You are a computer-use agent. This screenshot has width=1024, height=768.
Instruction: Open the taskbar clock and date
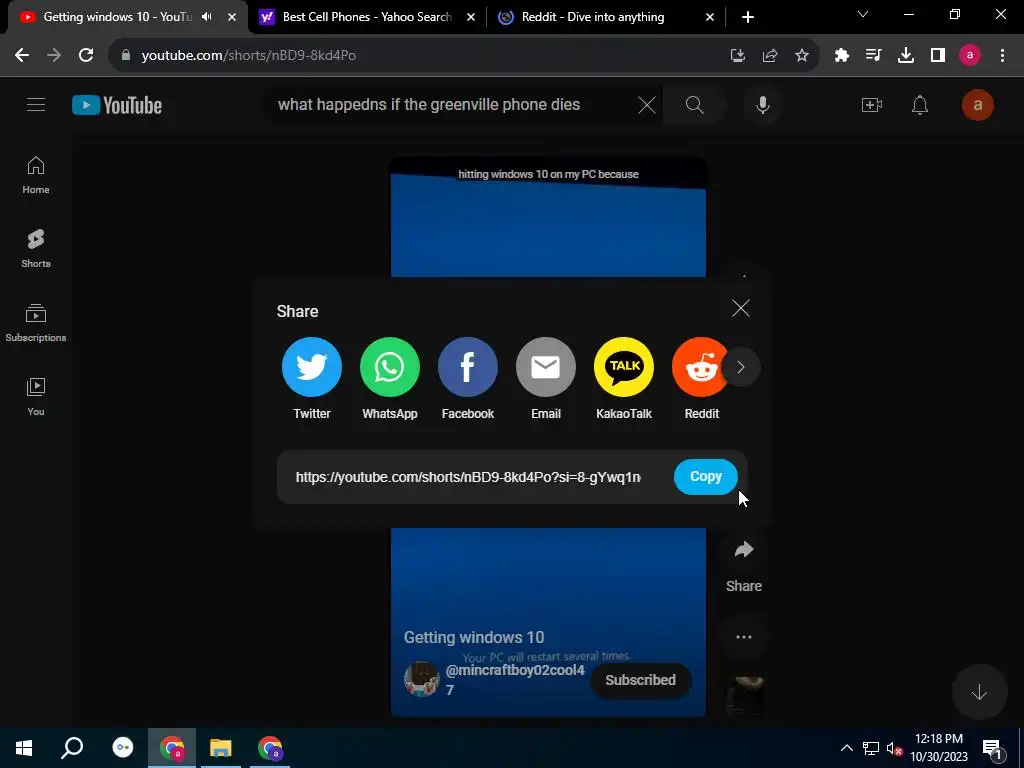(x=939, y=748)
